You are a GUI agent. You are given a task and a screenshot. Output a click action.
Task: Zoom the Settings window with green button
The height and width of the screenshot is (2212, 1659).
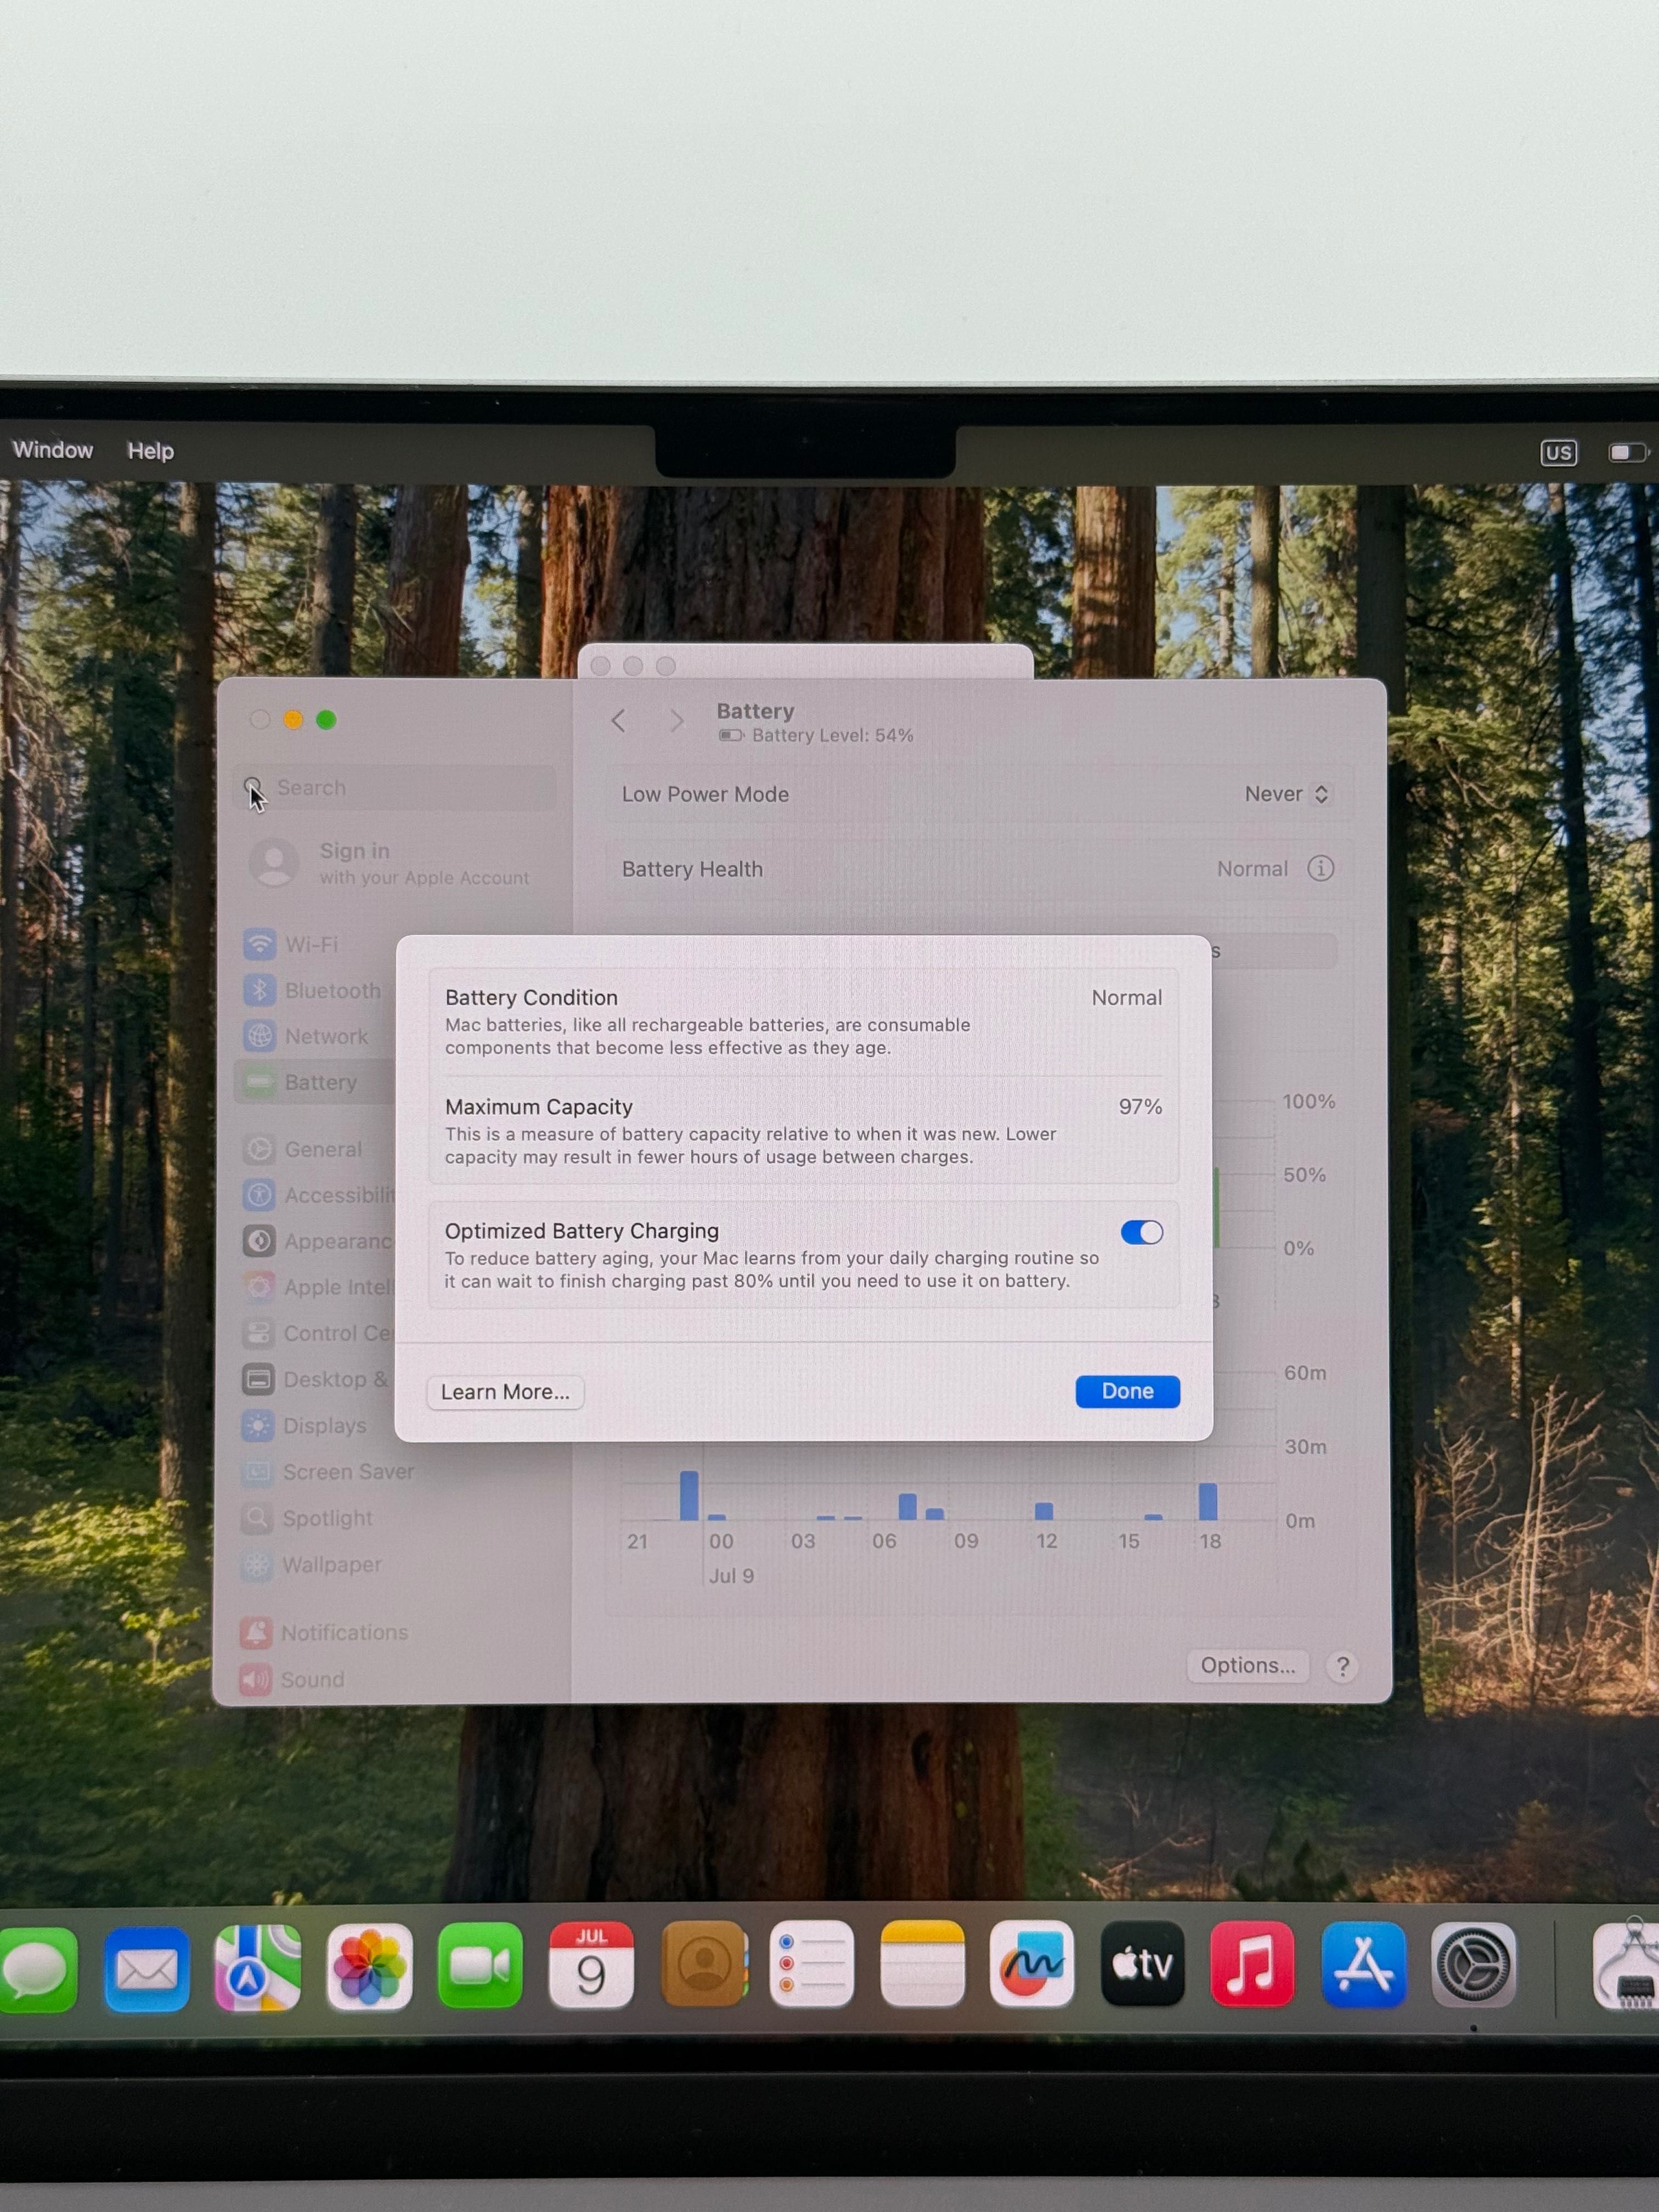pos(326,720)
